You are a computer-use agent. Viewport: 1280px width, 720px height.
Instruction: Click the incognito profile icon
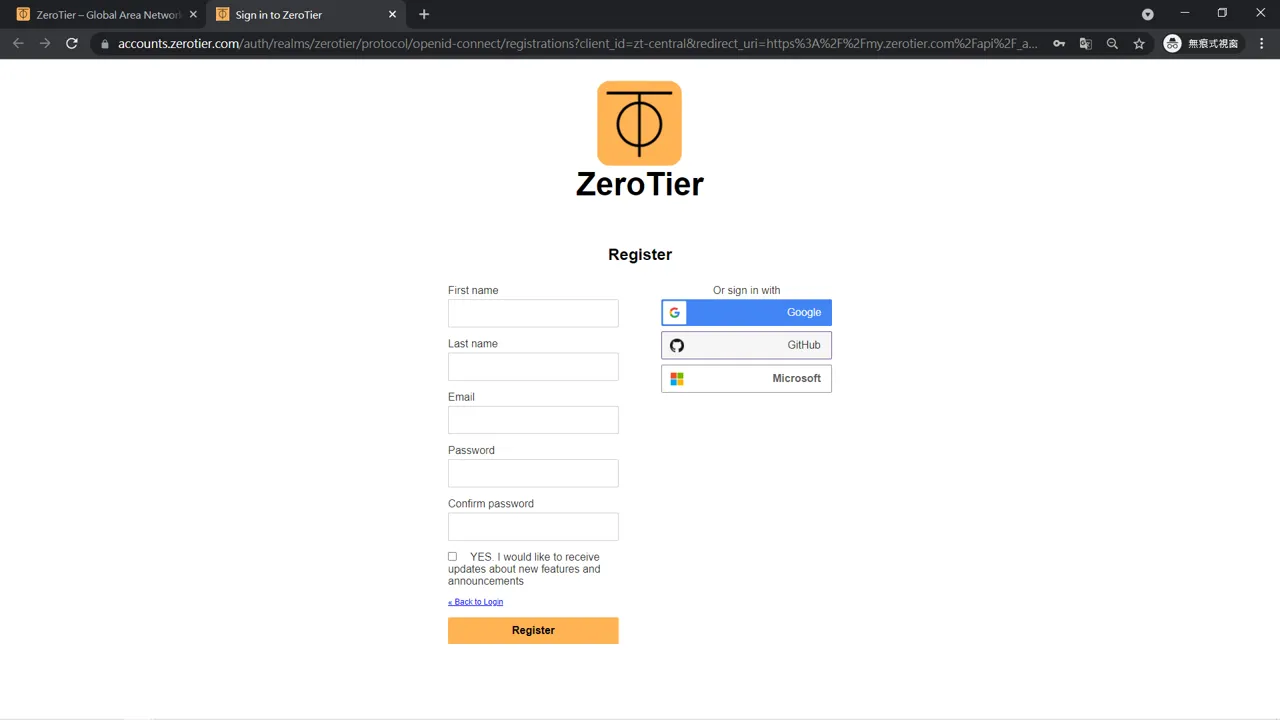[1173, 44]
